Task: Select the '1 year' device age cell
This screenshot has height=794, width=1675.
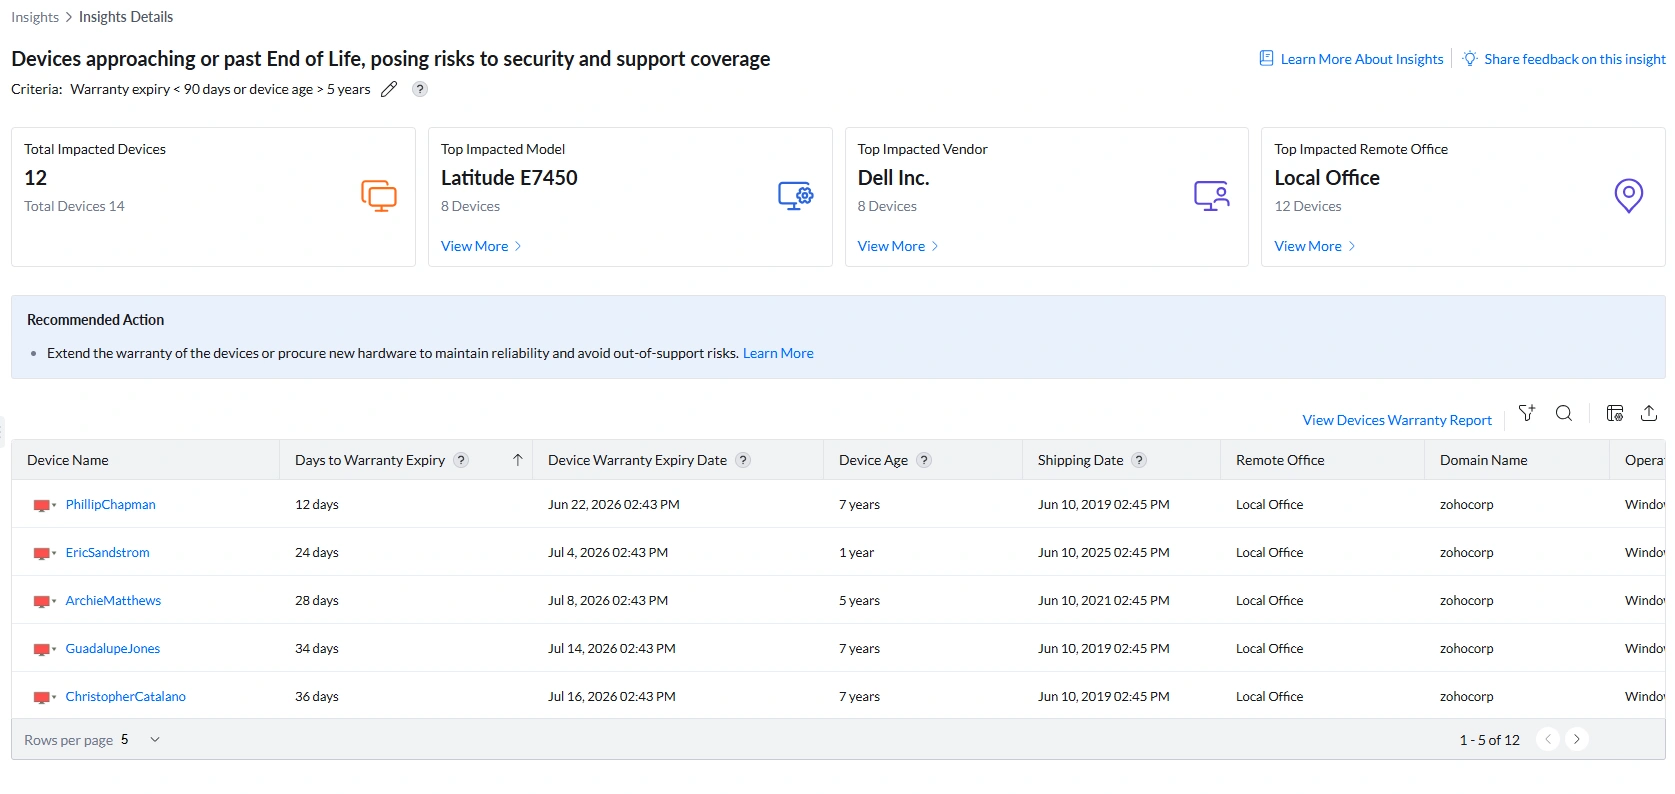Action: pos(856,553)
